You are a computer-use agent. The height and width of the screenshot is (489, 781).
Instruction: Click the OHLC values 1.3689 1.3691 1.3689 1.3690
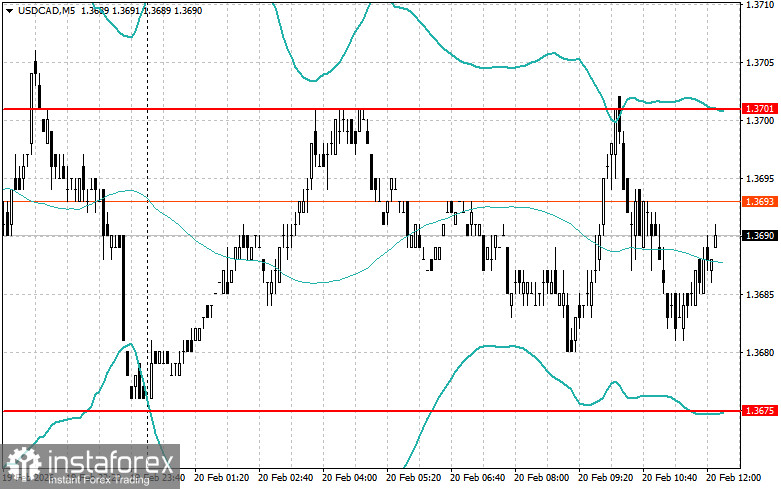coord(141,10)
